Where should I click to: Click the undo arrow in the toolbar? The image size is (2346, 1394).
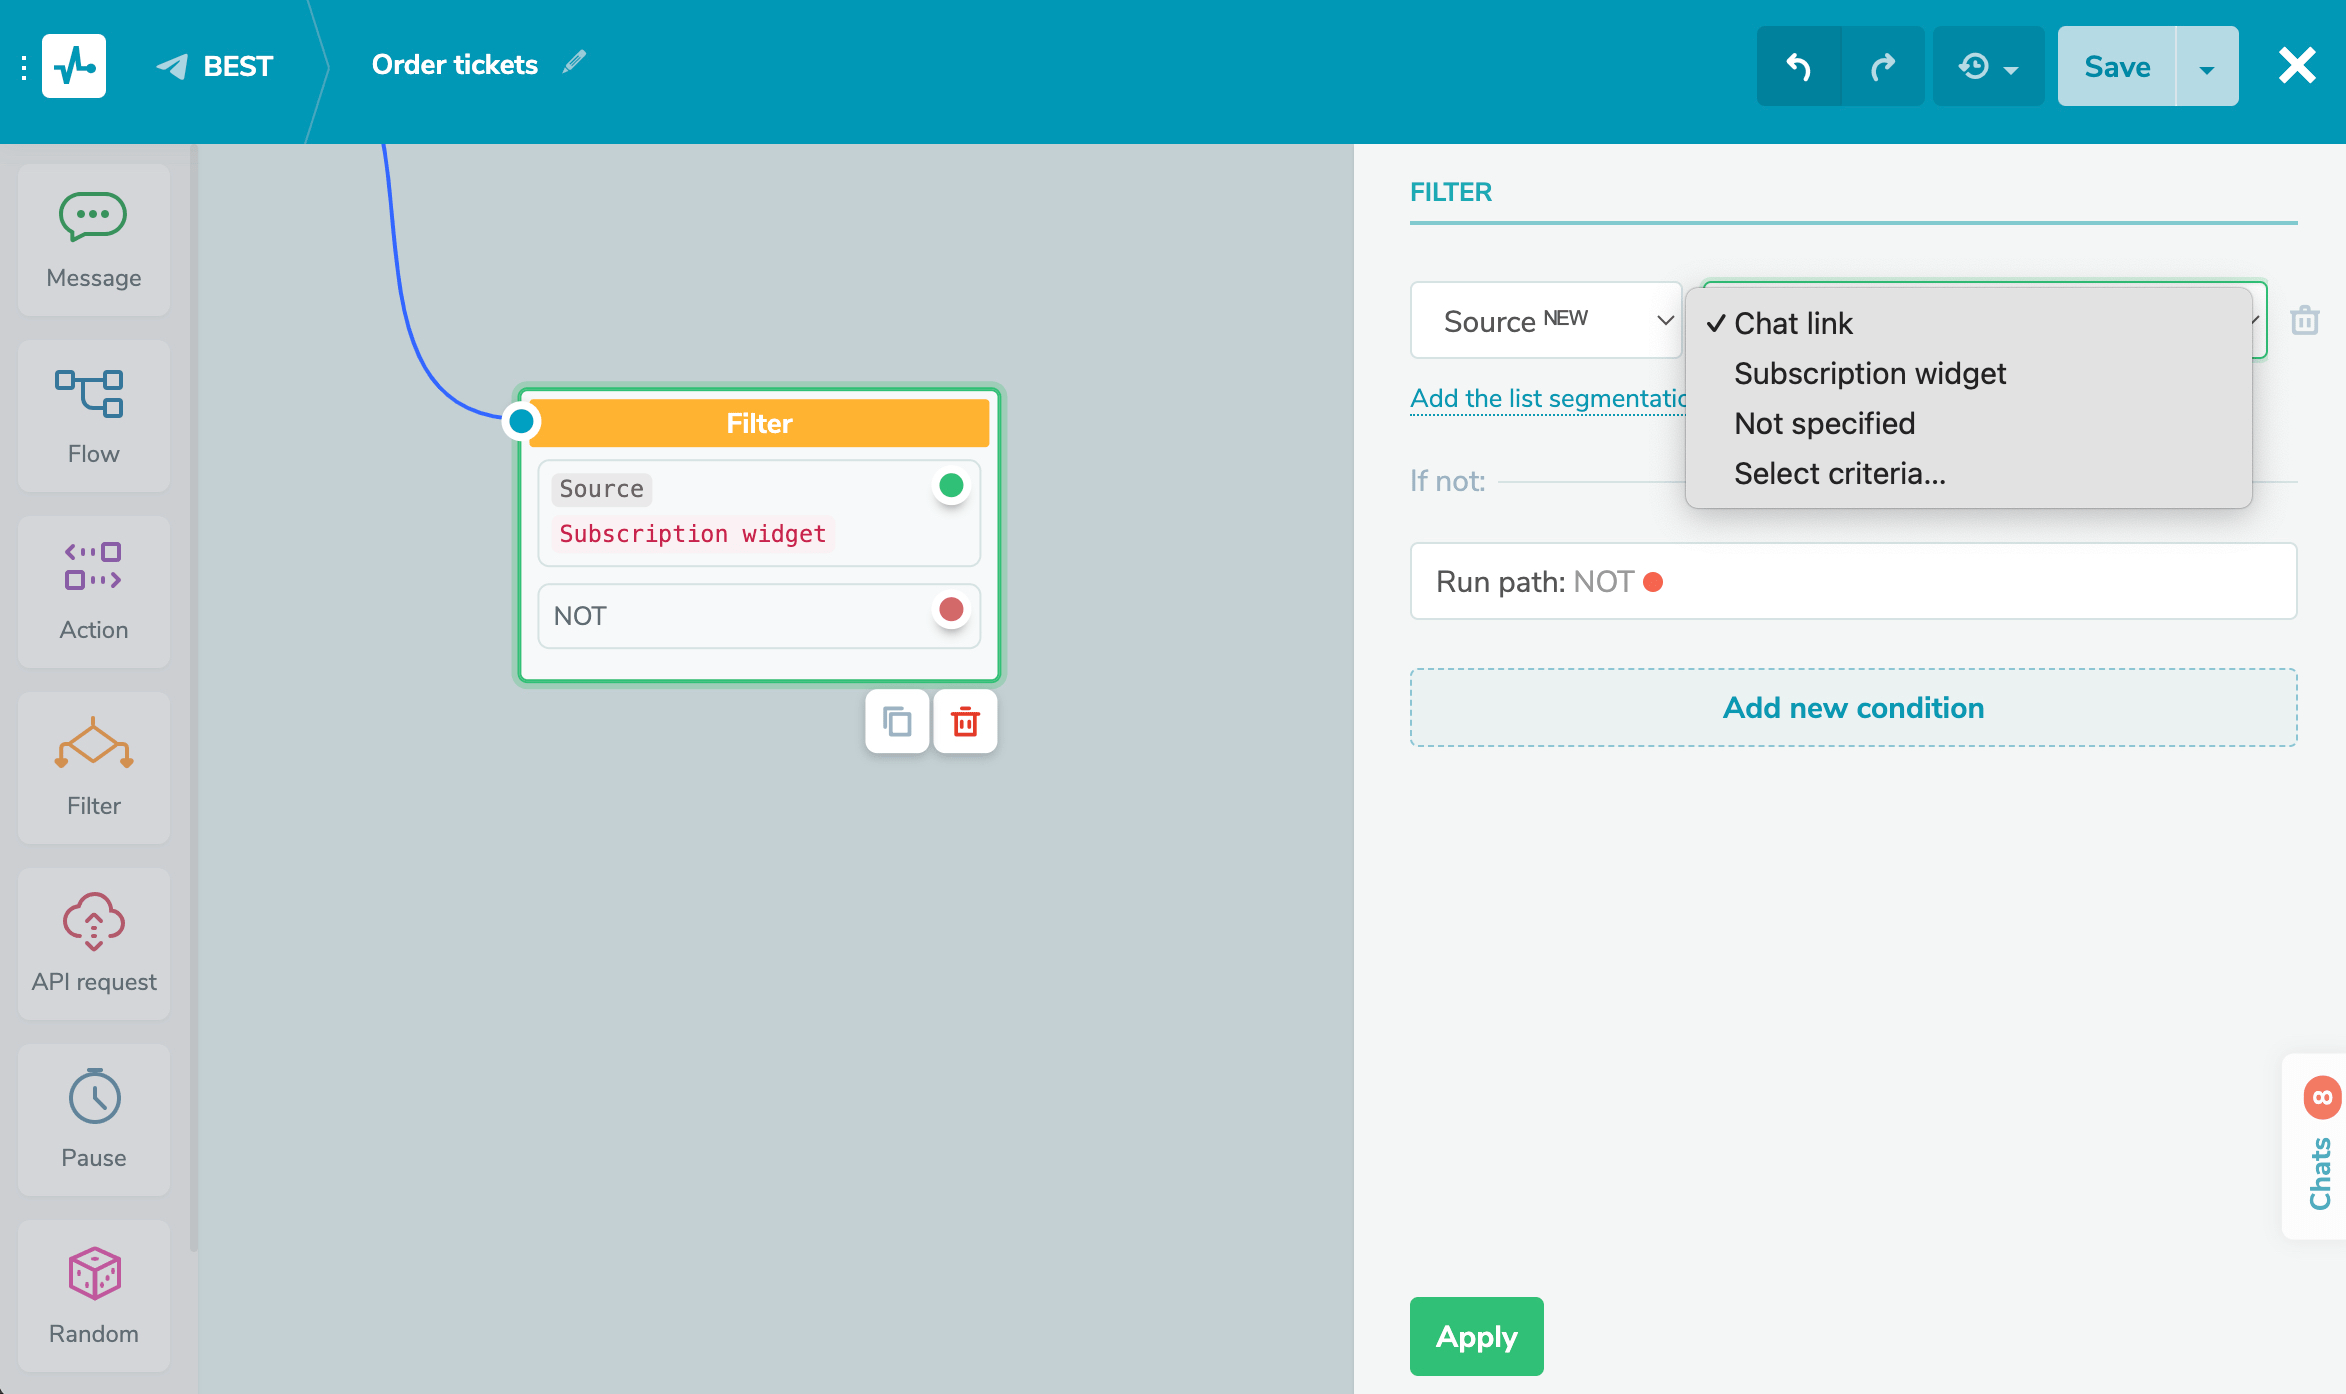[1798, 67]
